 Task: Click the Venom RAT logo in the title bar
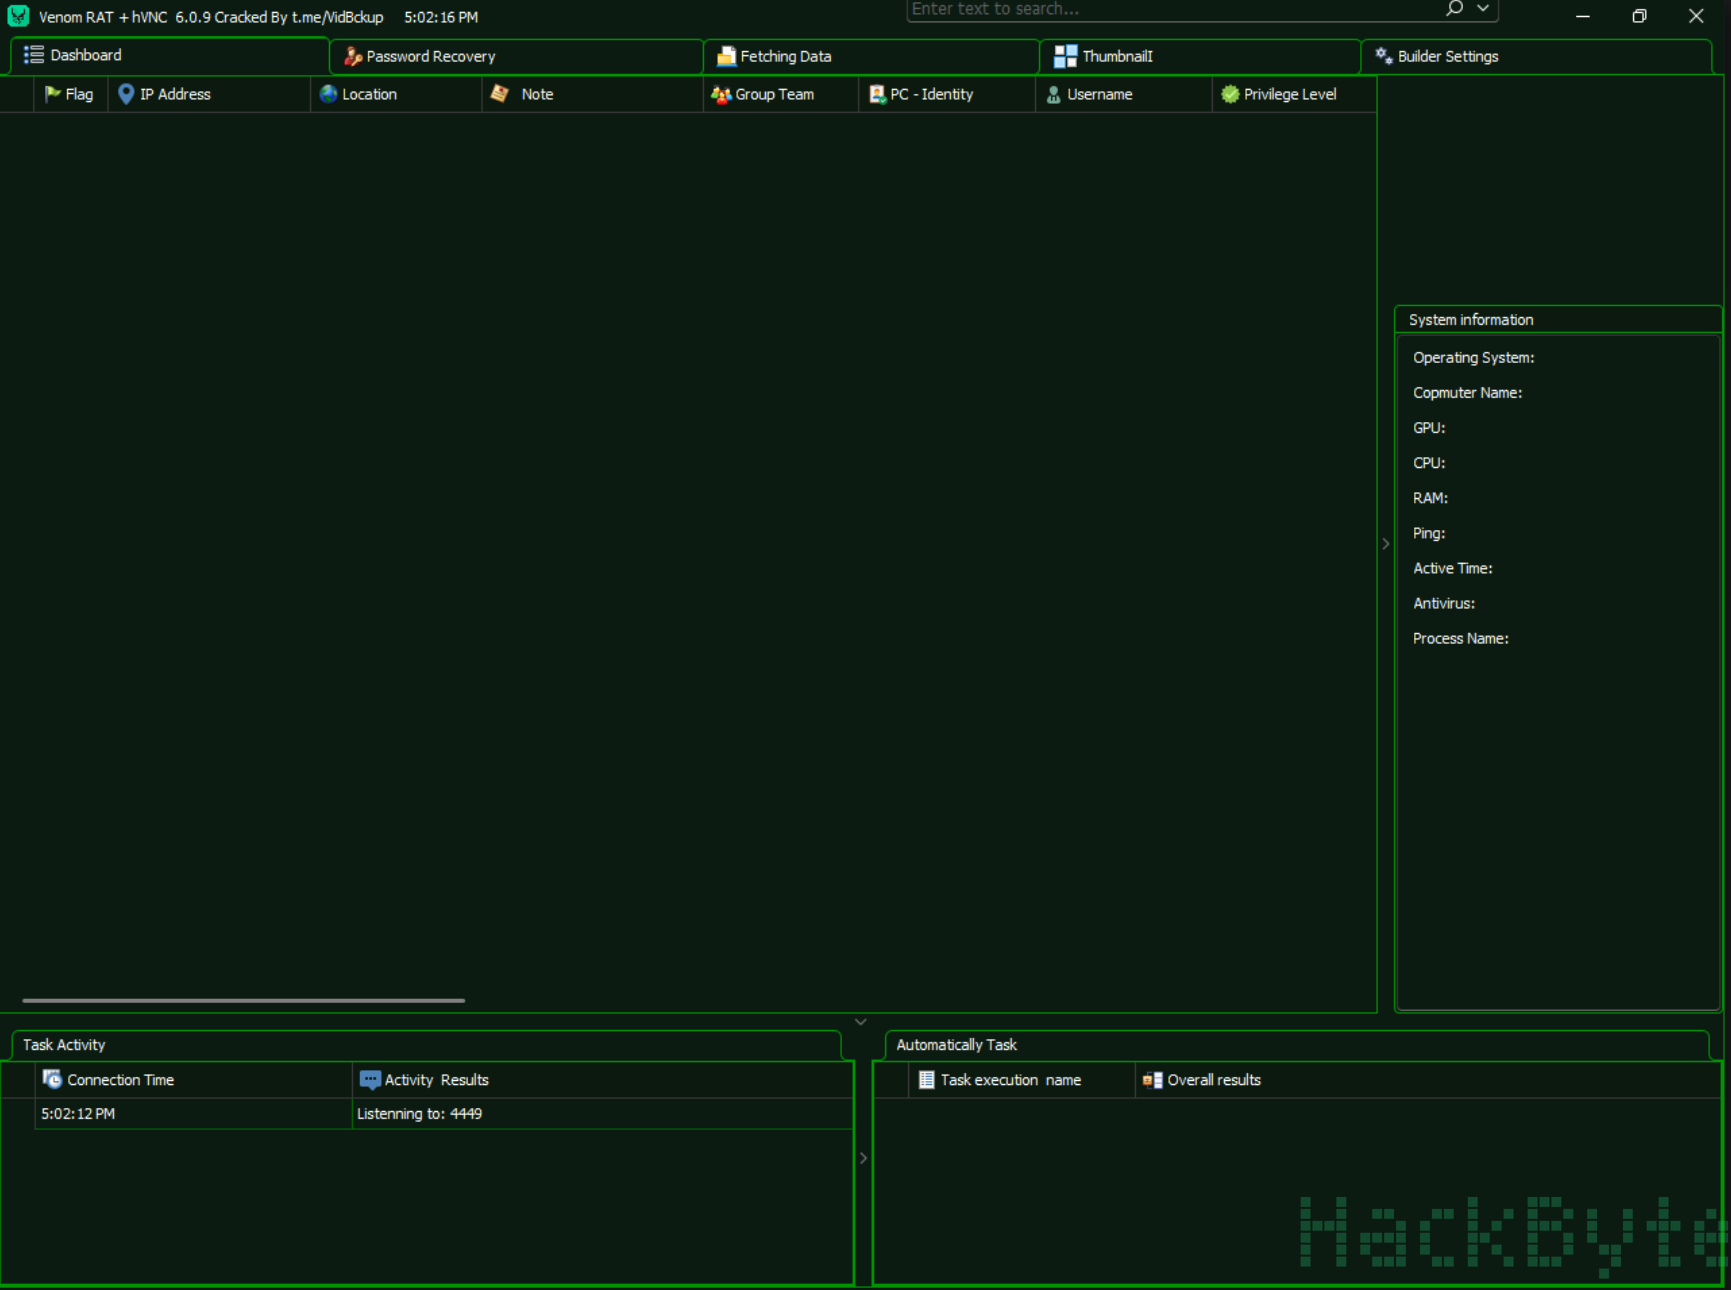pyautogui.click(x=18, y=16)
